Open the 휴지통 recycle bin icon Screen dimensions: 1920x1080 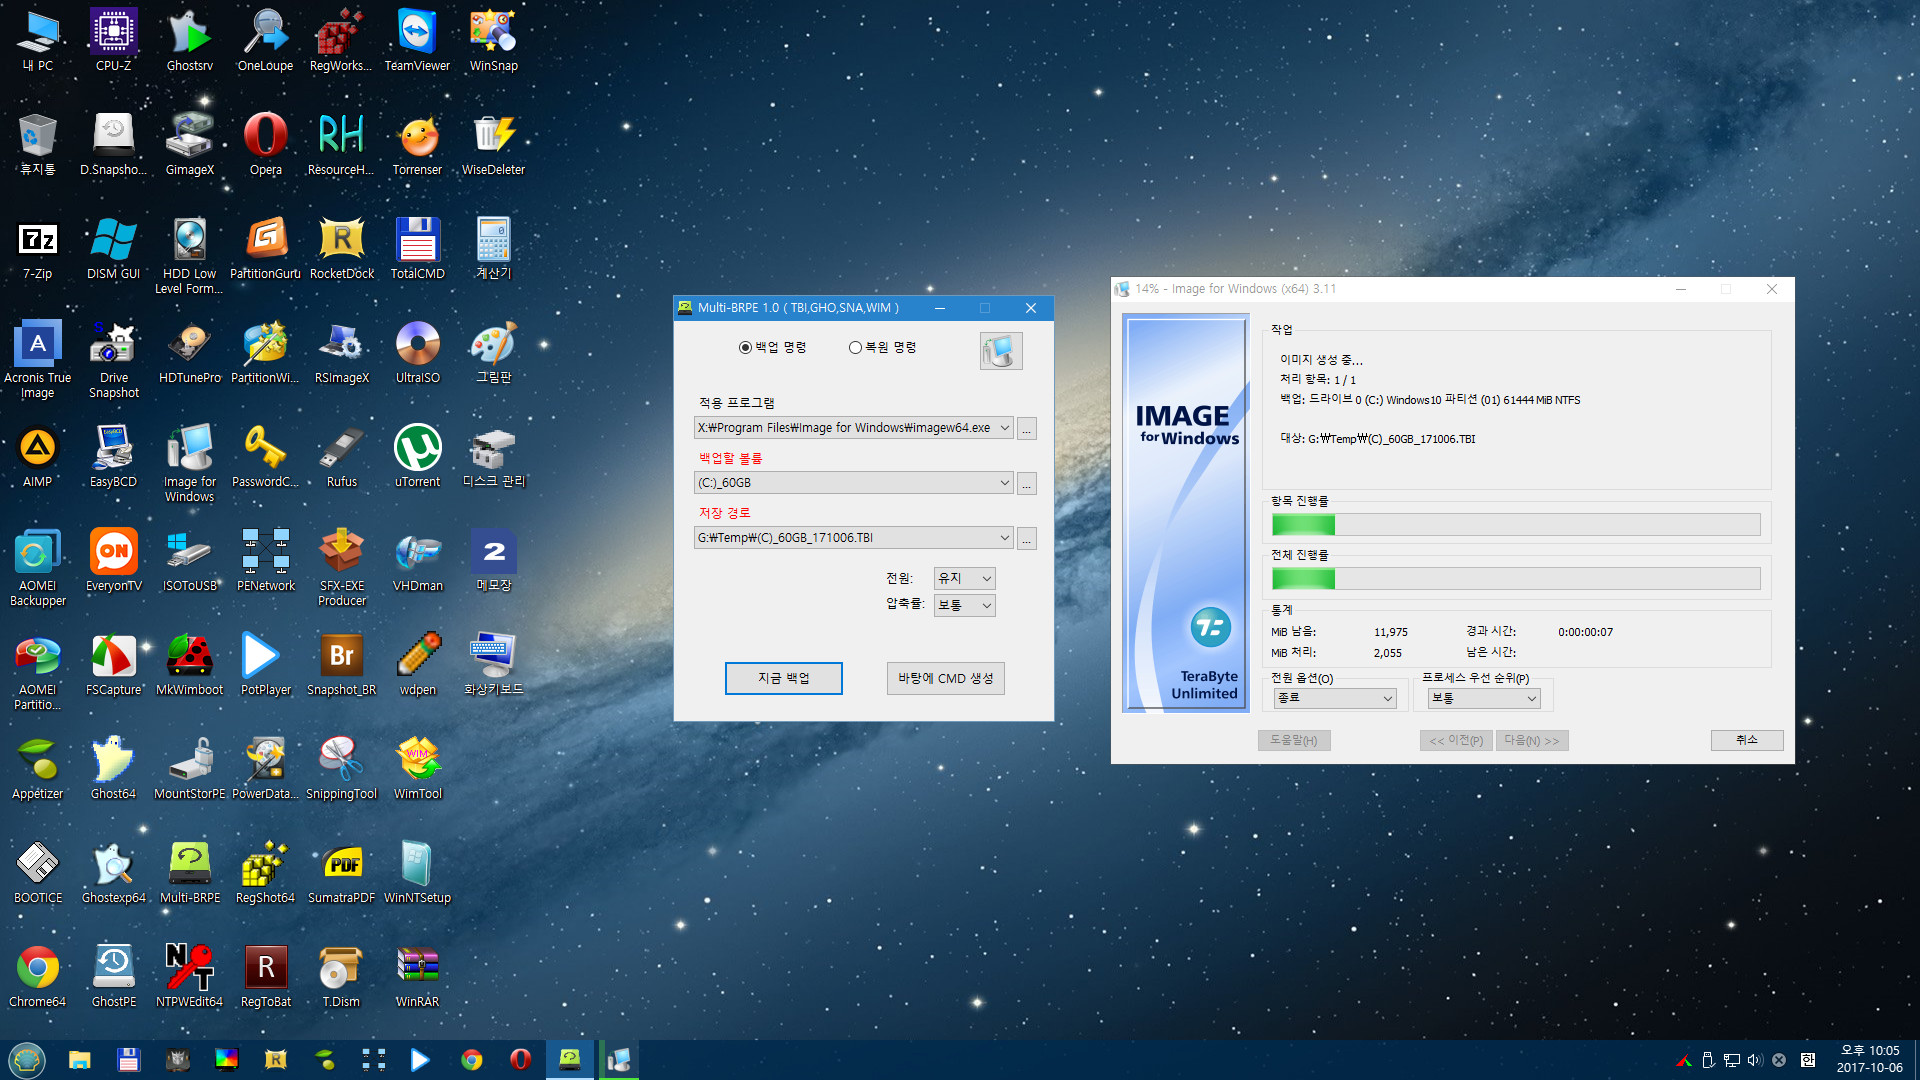pyautogui.click(x=38, y=144)
